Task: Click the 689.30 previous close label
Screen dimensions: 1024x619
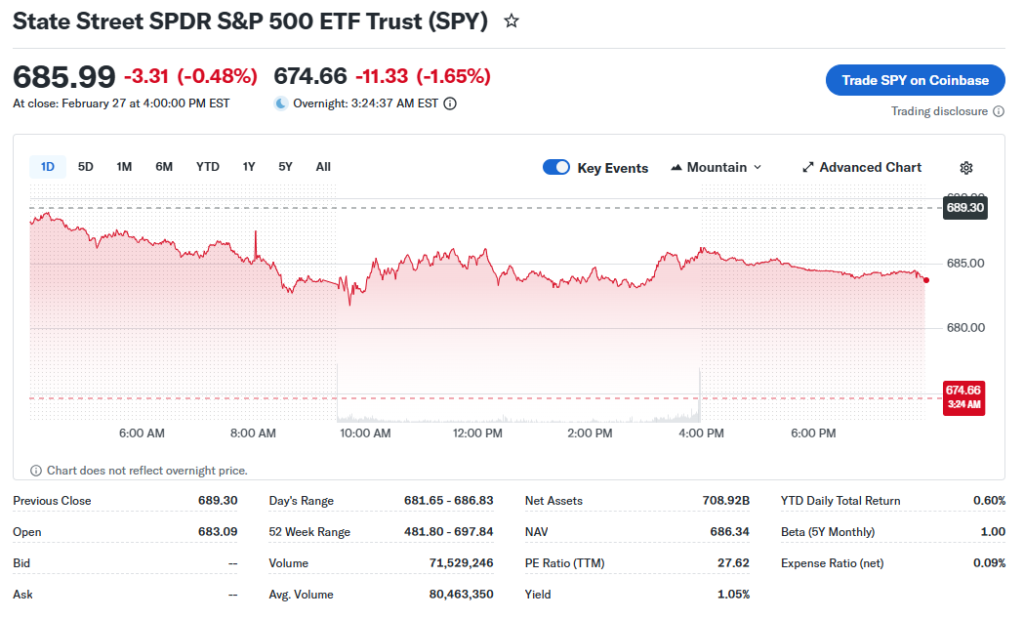Action: coord(965,208)
